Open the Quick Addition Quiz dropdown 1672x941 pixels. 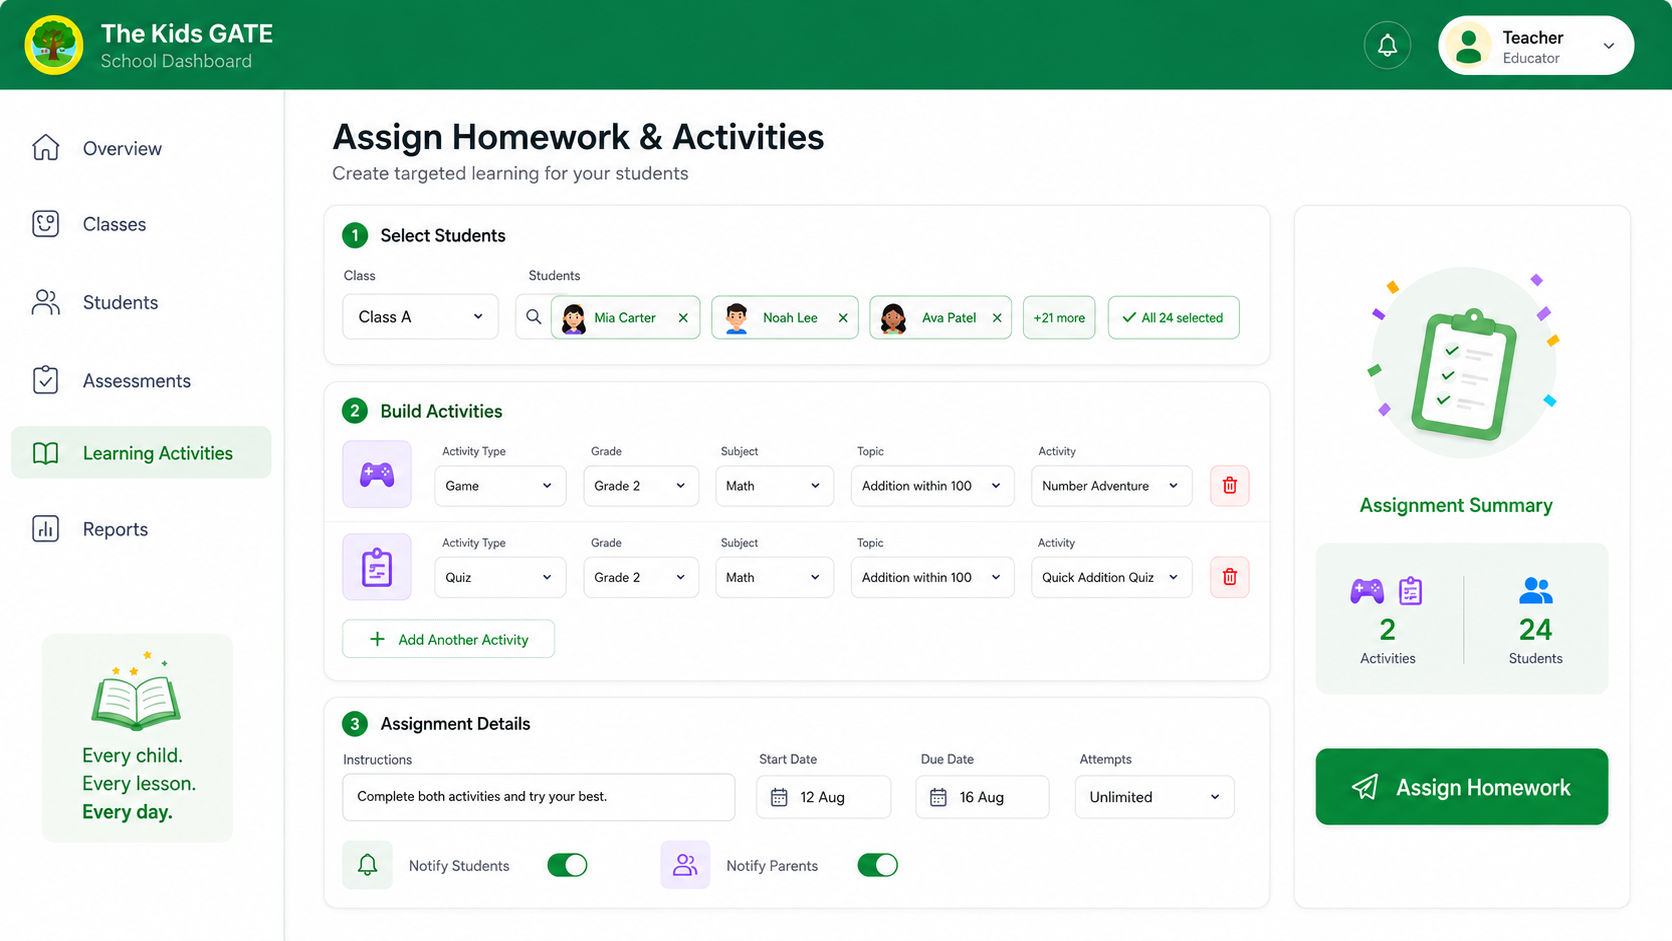1111,577
